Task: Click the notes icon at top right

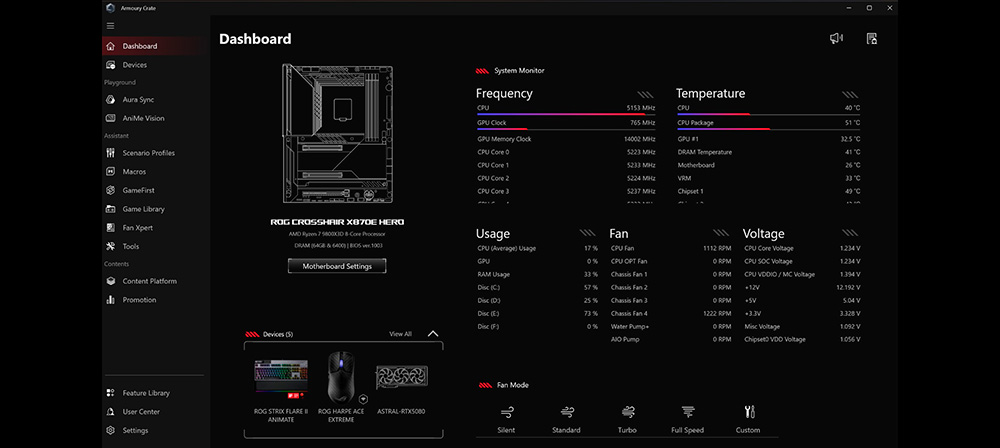Action: [872, 38]
